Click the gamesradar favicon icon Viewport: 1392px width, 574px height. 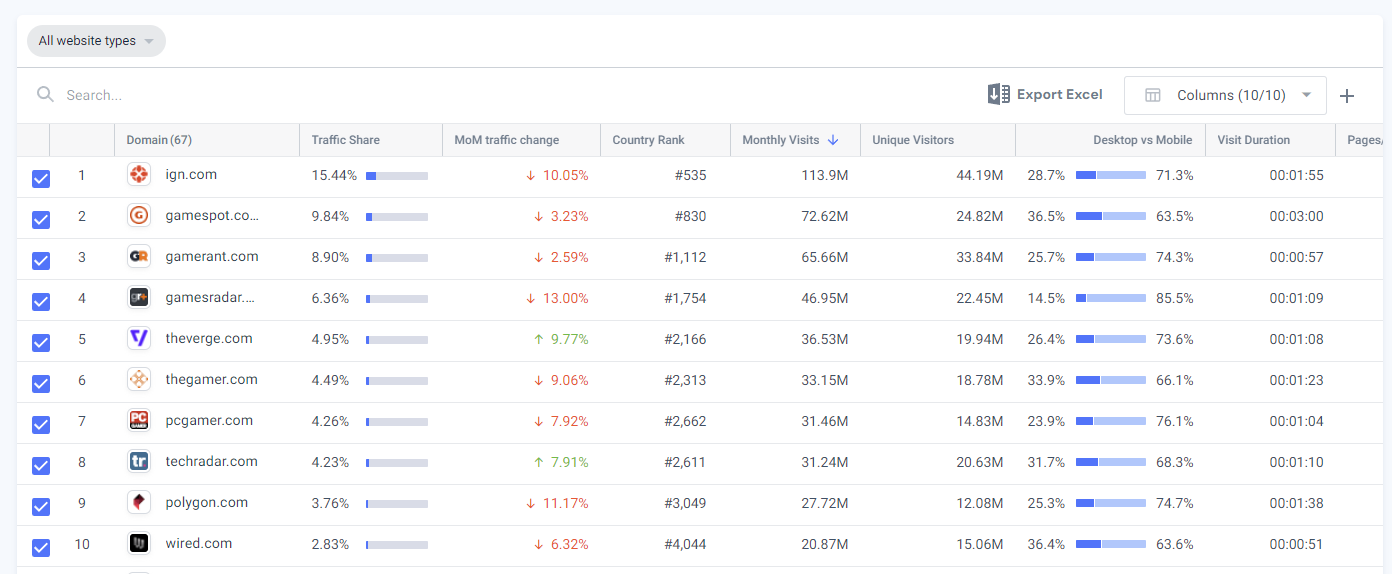[139, 298]
